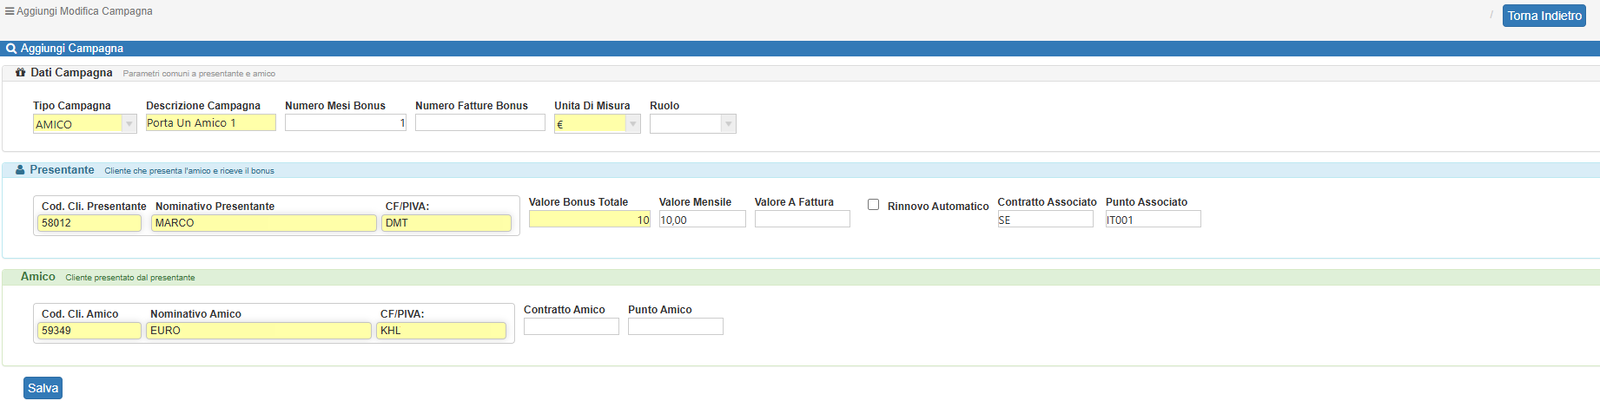Click the Punto Associato field
Image resolution: width=1600 pixels, height=401 pixels.
[1153, 219]
